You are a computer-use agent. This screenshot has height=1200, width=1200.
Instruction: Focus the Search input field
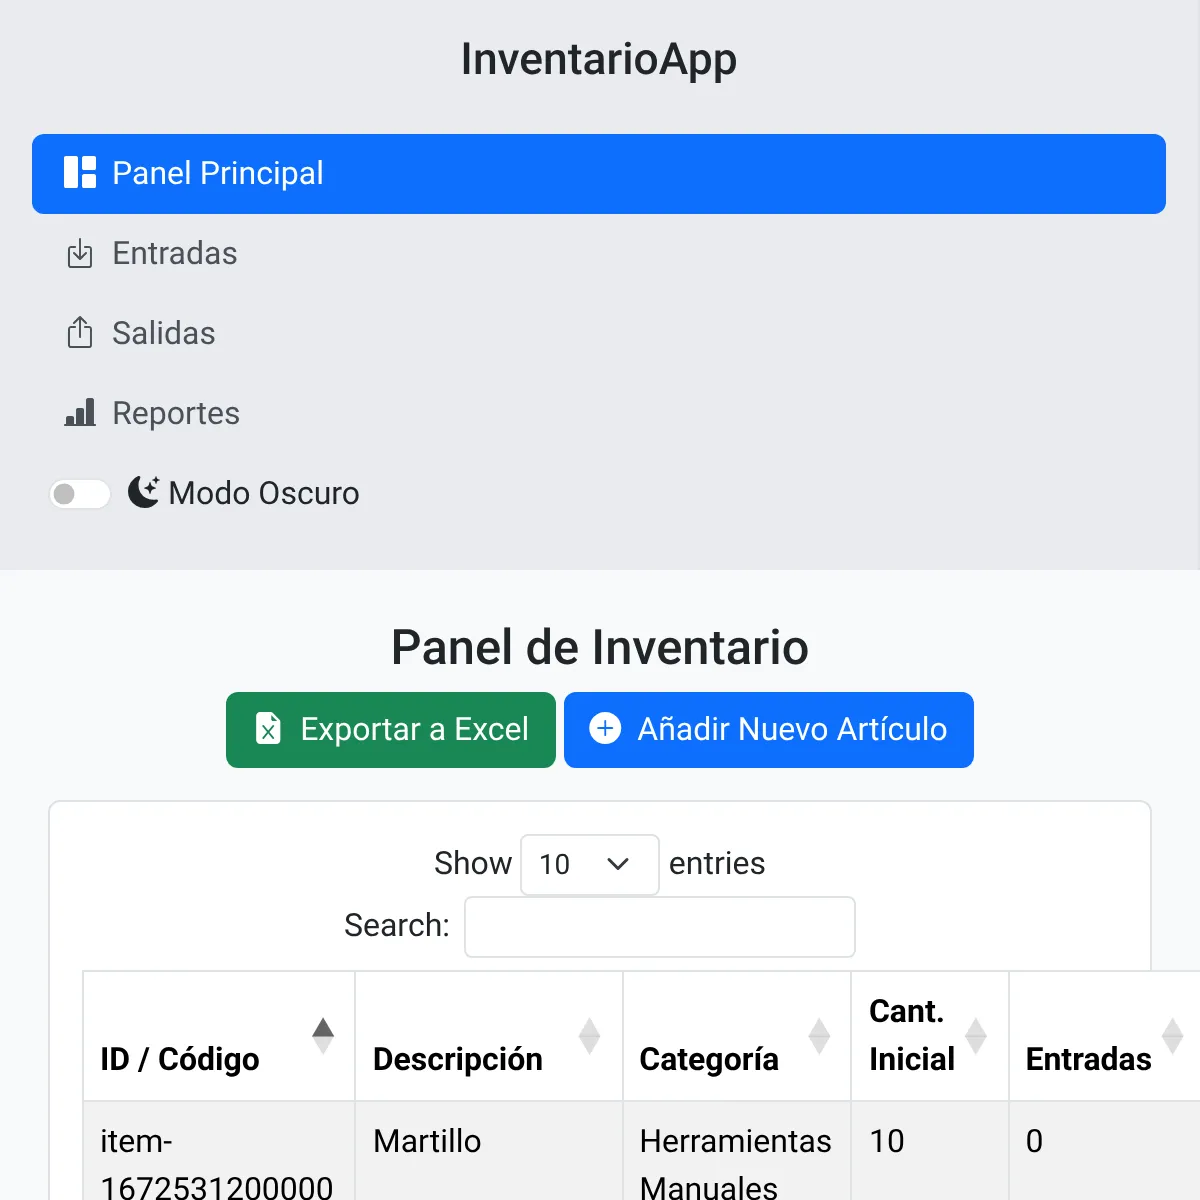pos(660,927)
